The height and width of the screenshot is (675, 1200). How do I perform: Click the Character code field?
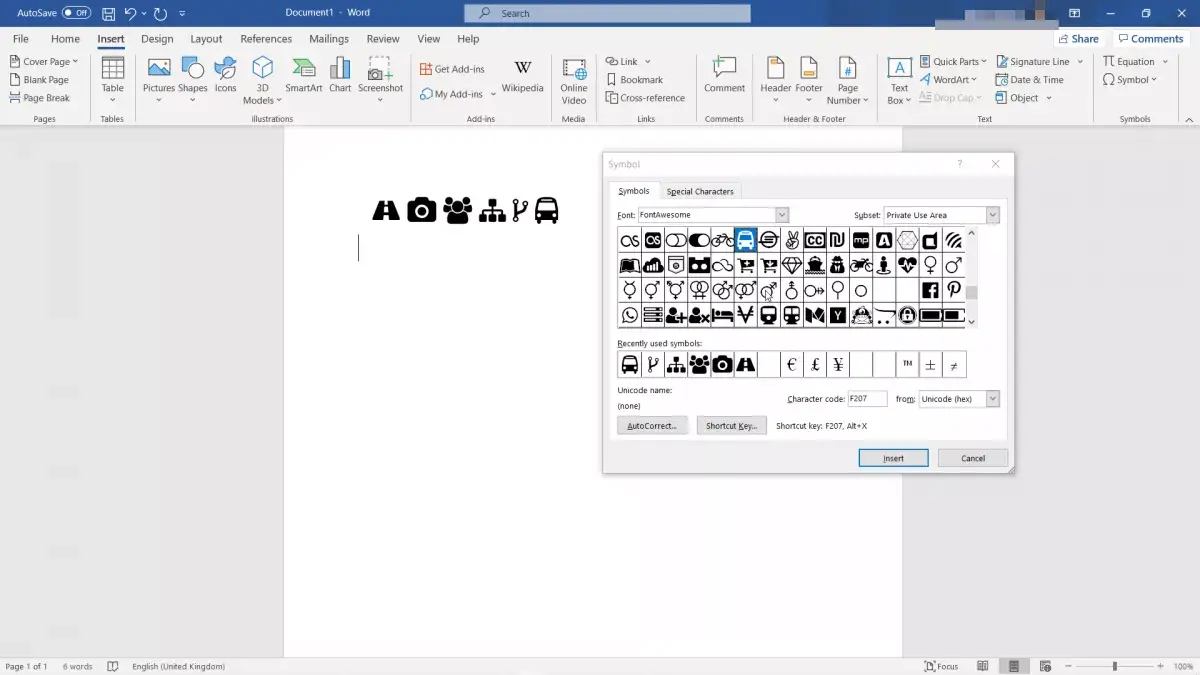(867, 399)
